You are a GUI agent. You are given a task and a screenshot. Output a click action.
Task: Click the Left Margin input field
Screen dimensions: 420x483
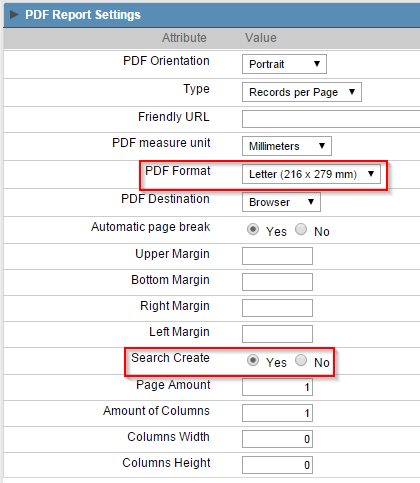(277, 334)
